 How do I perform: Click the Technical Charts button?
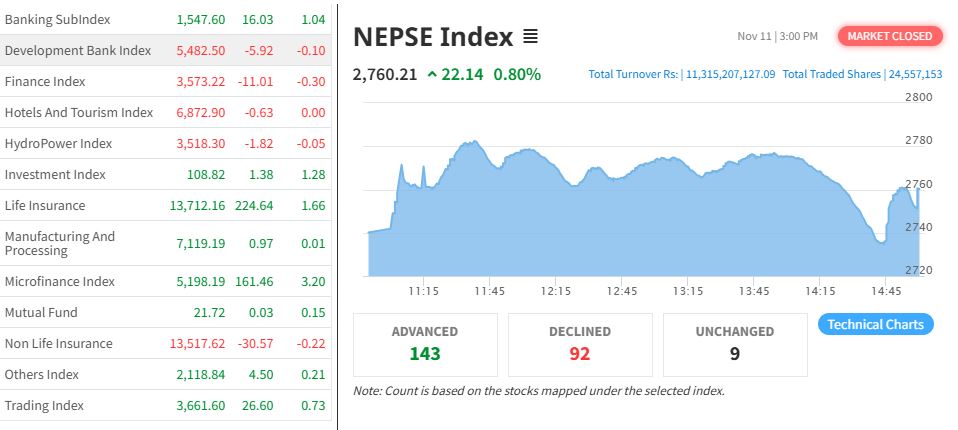[876, 324]
